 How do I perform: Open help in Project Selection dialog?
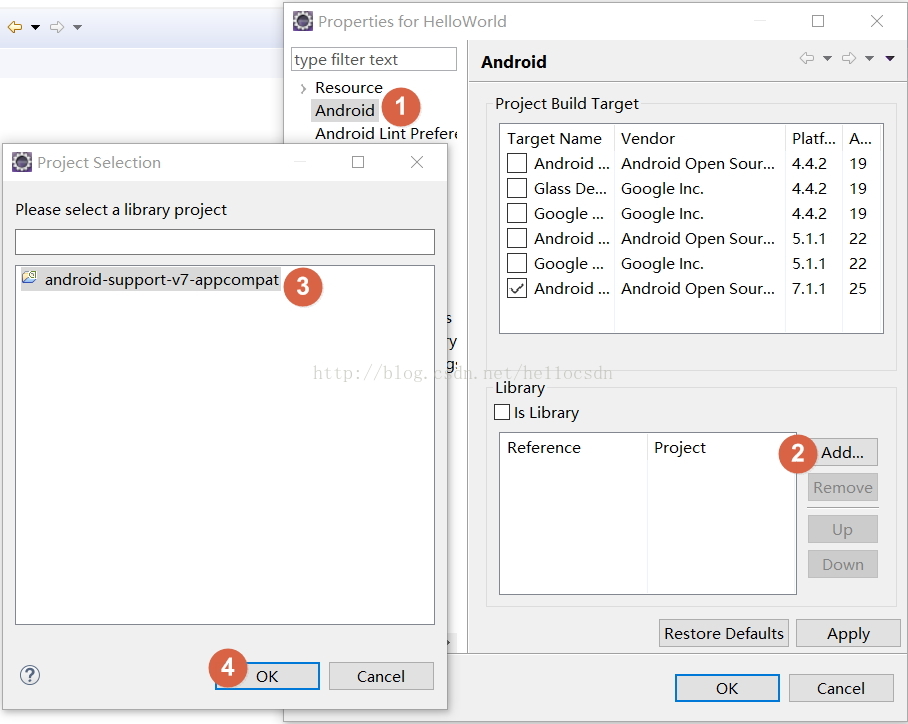click(30, 675)
